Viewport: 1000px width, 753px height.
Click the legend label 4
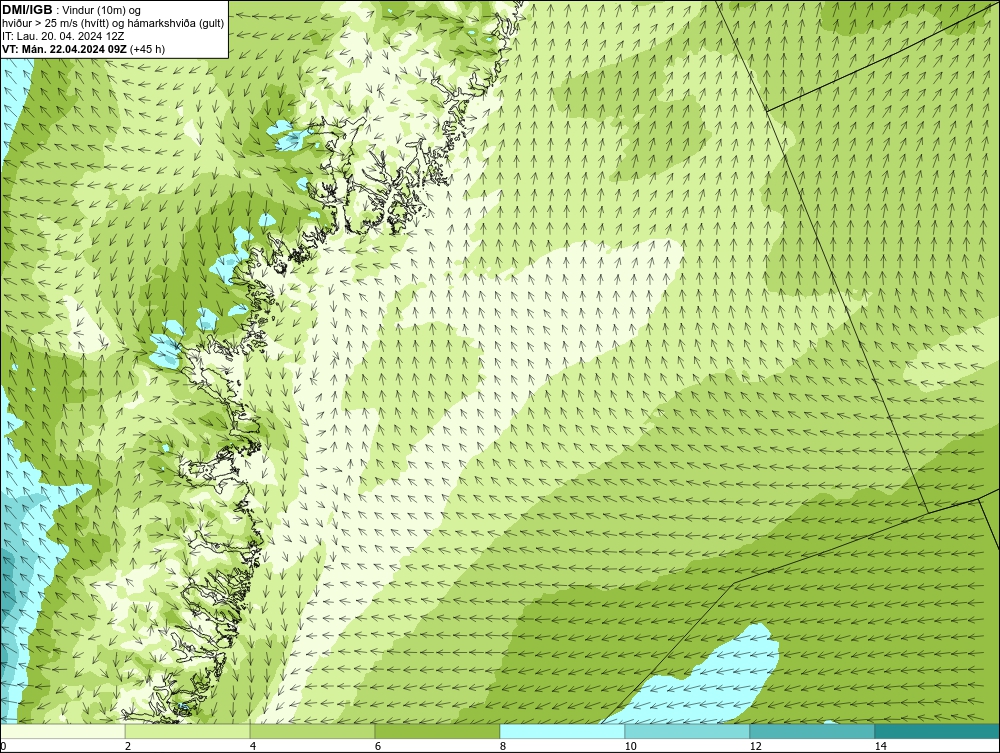(253, 746)
